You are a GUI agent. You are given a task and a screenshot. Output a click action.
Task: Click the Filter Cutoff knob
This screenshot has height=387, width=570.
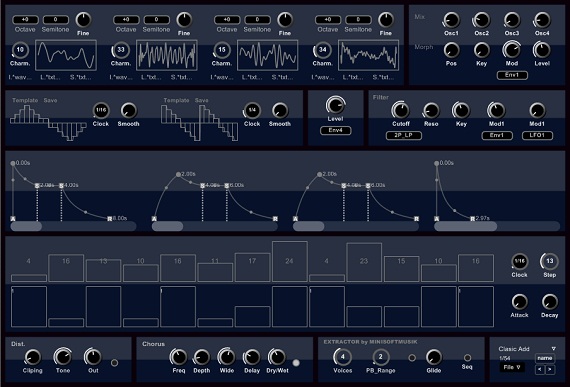pos(401,111)
